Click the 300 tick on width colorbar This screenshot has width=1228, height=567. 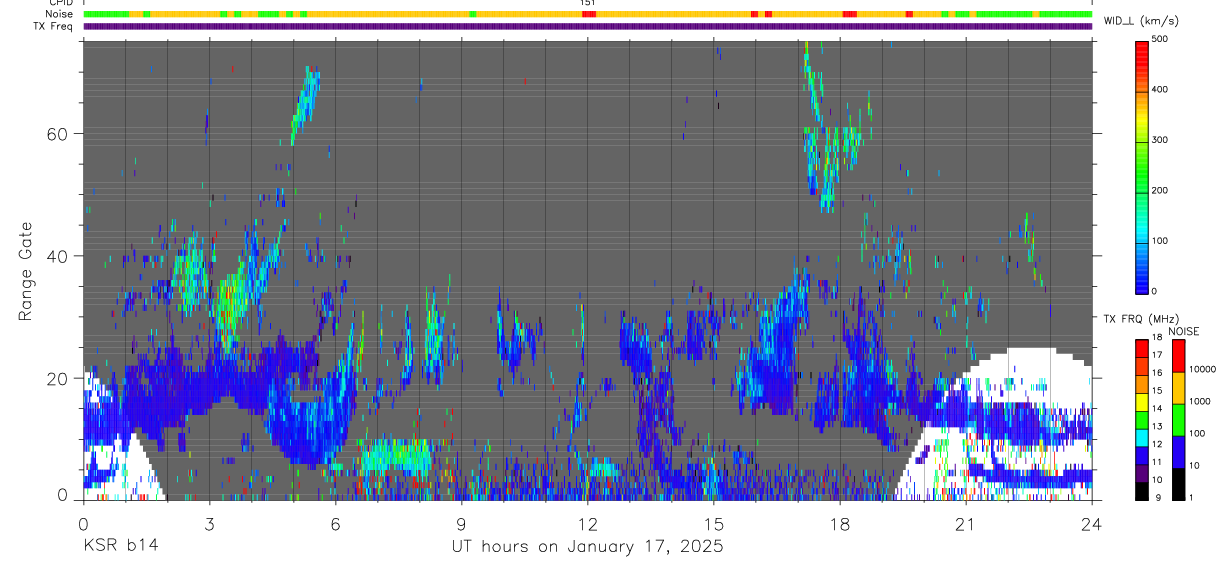point(1160,140)
